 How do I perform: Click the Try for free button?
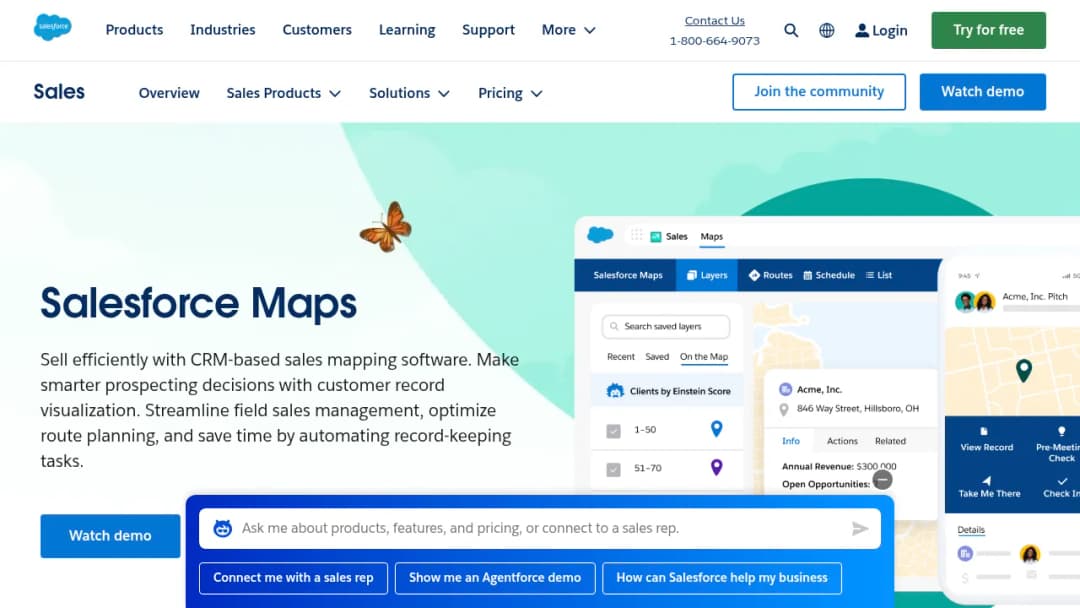(x=988, y=30)
